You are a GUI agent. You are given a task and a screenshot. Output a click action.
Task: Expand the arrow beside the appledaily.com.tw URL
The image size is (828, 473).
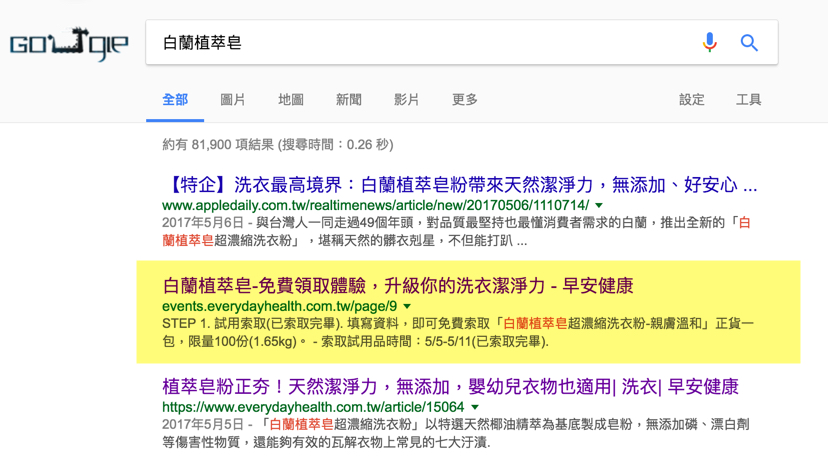point(599,206)
